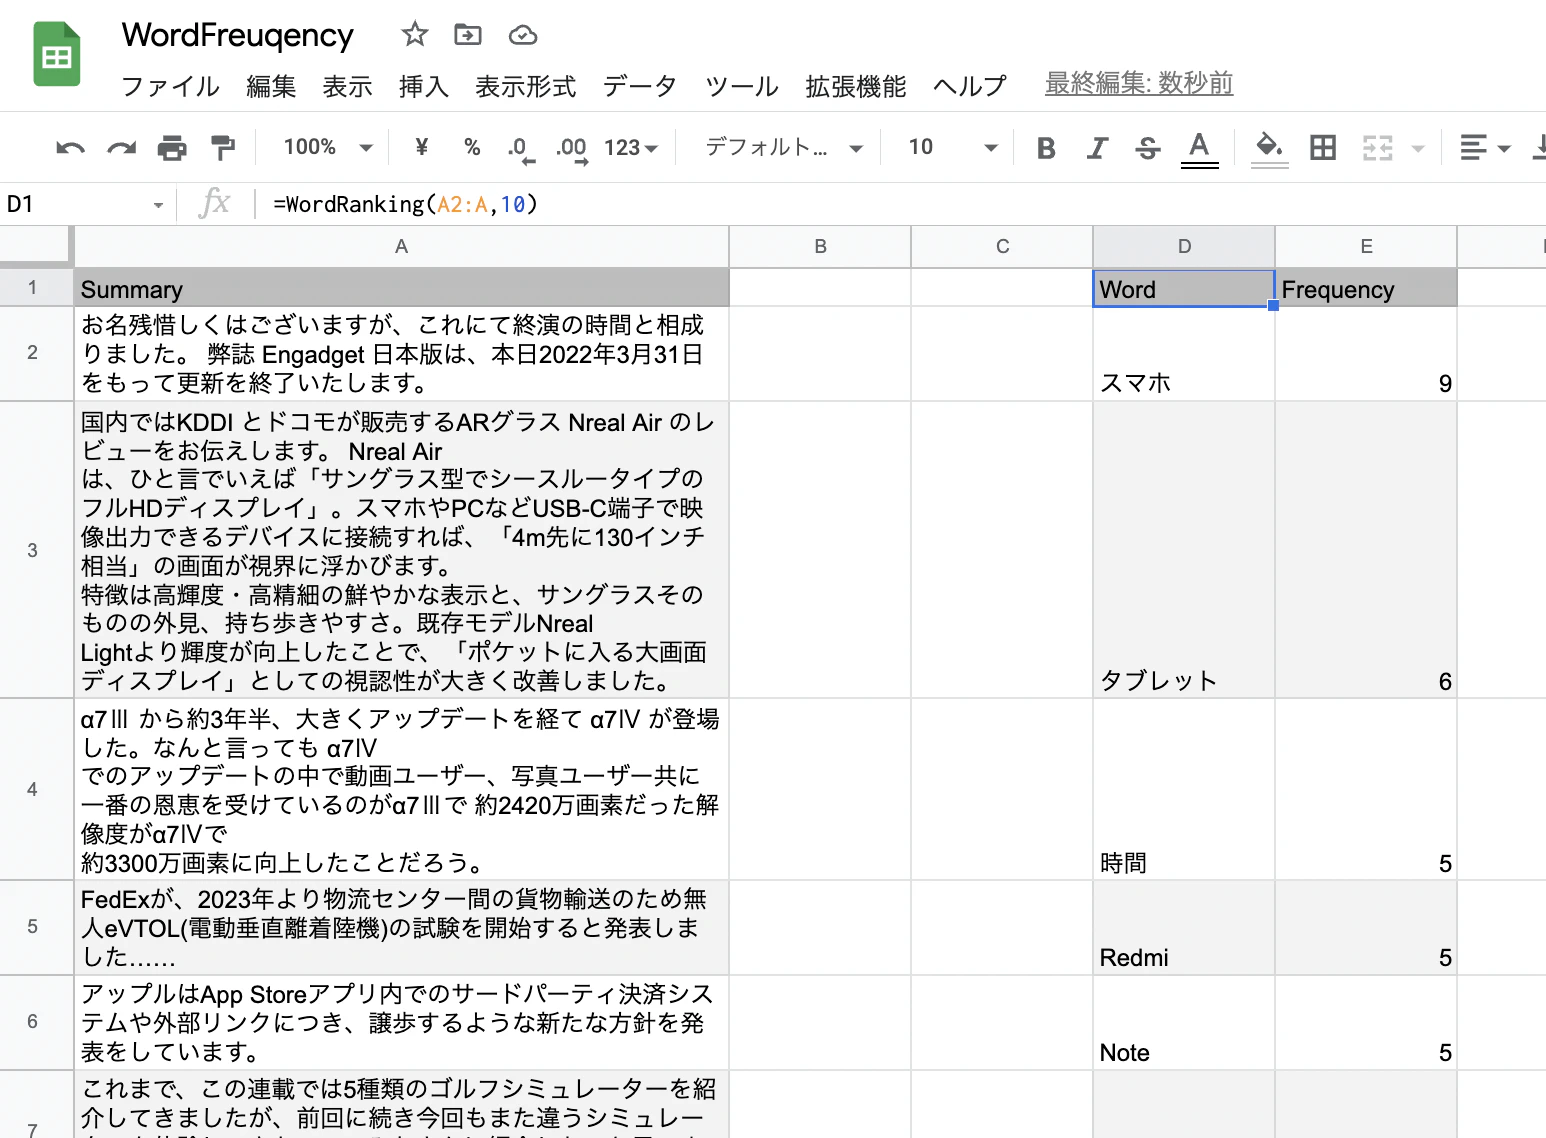The image size is (1546, 1138).
Task: Toggle bold formatting
Action: pyautogui.click(x=1046, y=148)
